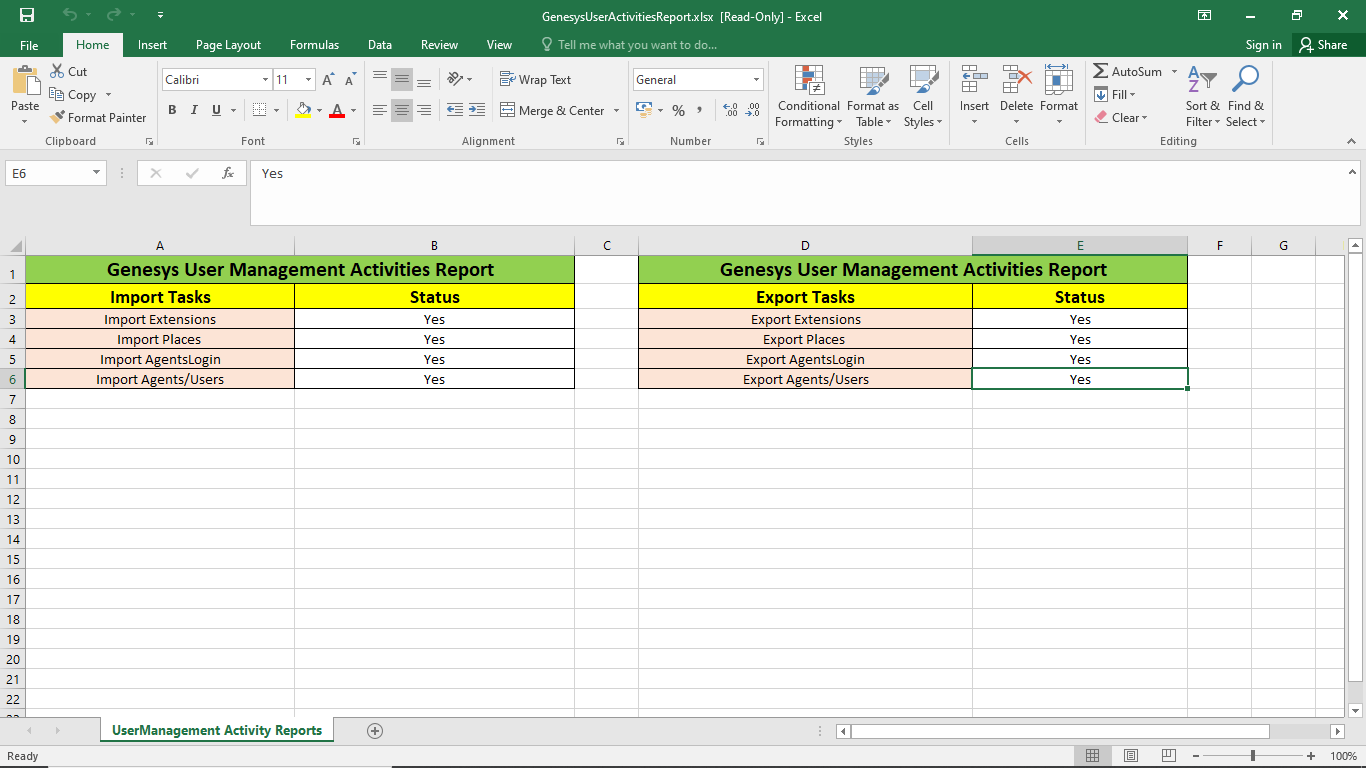Expand the AutoSum dropdown arrow

(1174, 72)
